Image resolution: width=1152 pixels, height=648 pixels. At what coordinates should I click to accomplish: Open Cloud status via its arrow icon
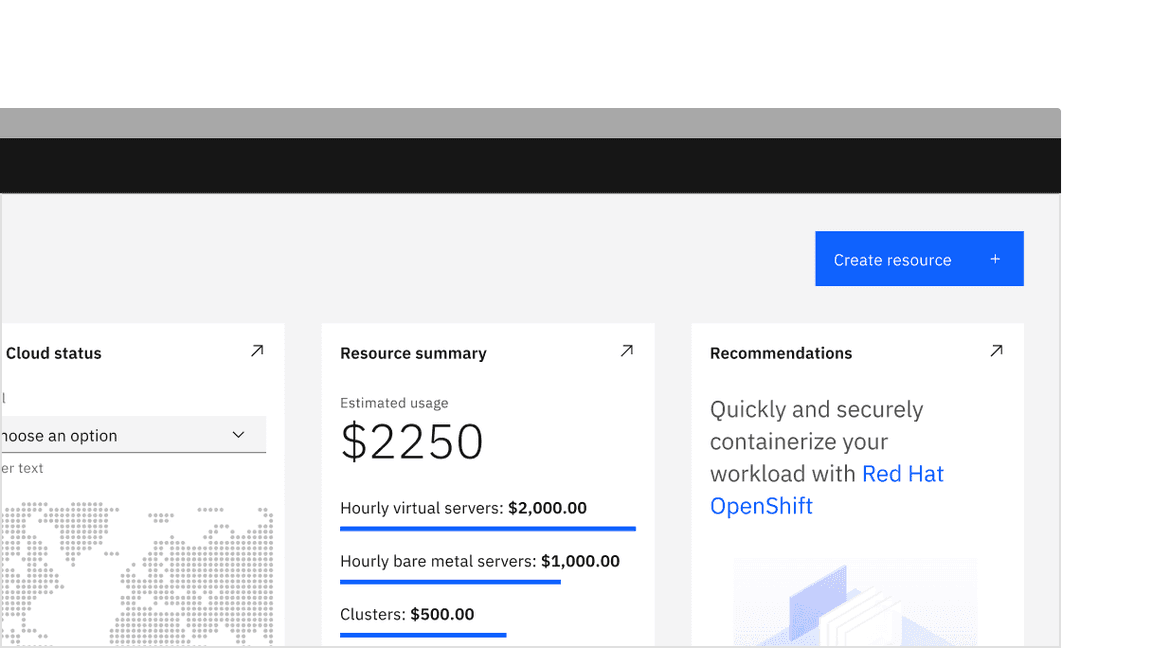coord(257,351)
